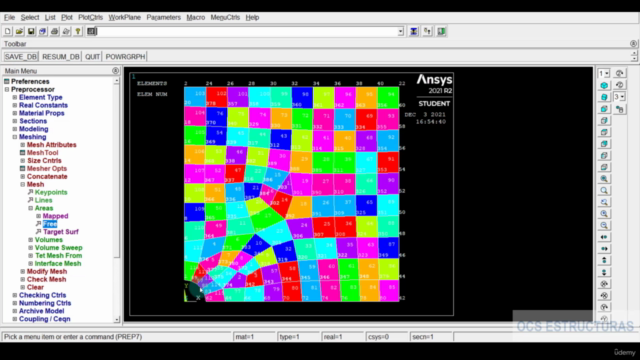
Task: Click Main Menu scrollbar down arrow
Action: pos(117,320)
